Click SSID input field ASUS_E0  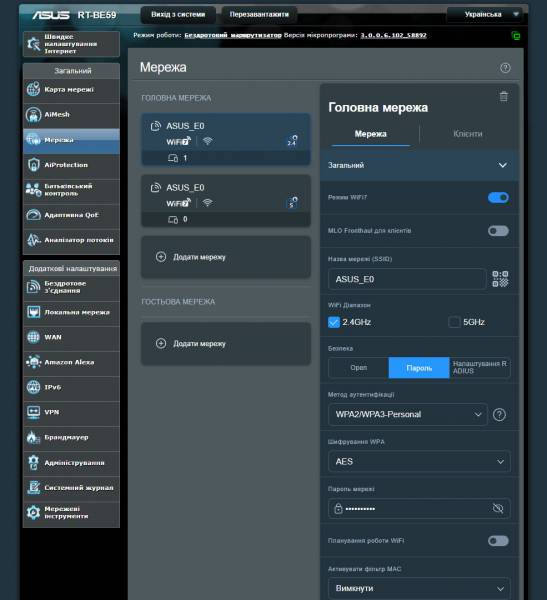[407, 279]
